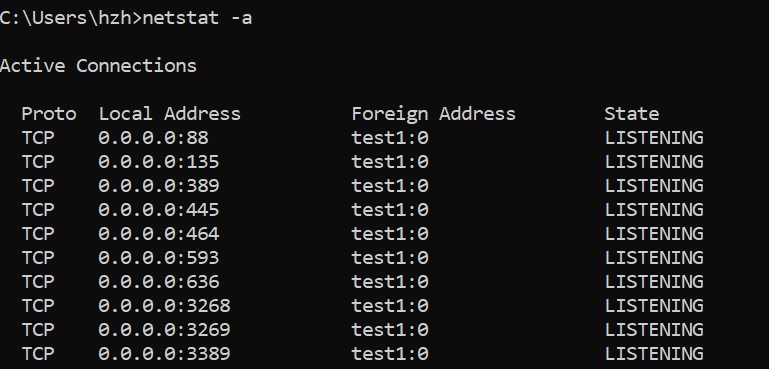Click the Active Connections heading
The height and width of the screenshot is (369, 769).
[98, 66]
